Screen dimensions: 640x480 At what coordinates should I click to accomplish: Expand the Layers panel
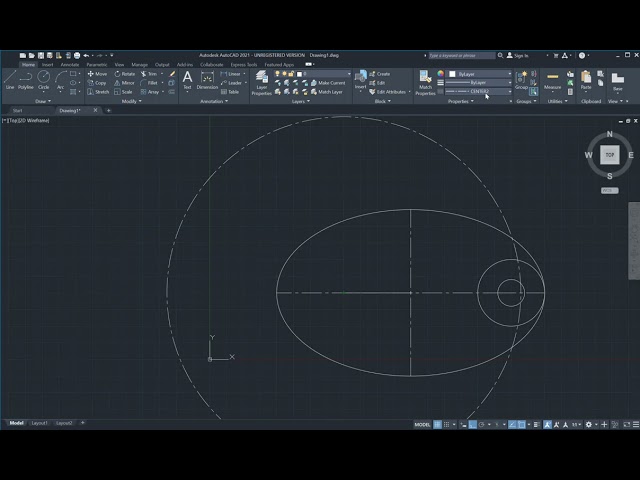[x=301, y=101]
